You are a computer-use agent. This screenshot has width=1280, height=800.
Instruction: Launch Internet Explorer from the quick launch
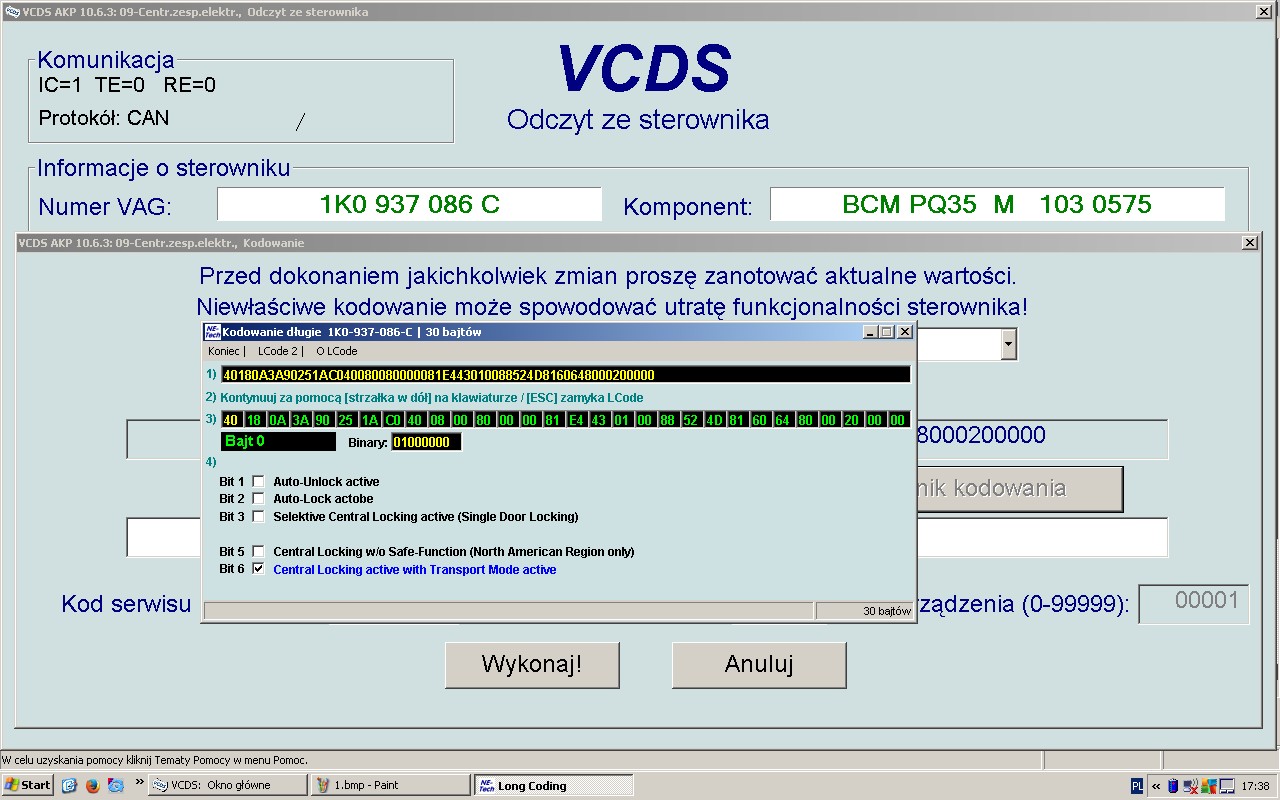click(69, 785)
